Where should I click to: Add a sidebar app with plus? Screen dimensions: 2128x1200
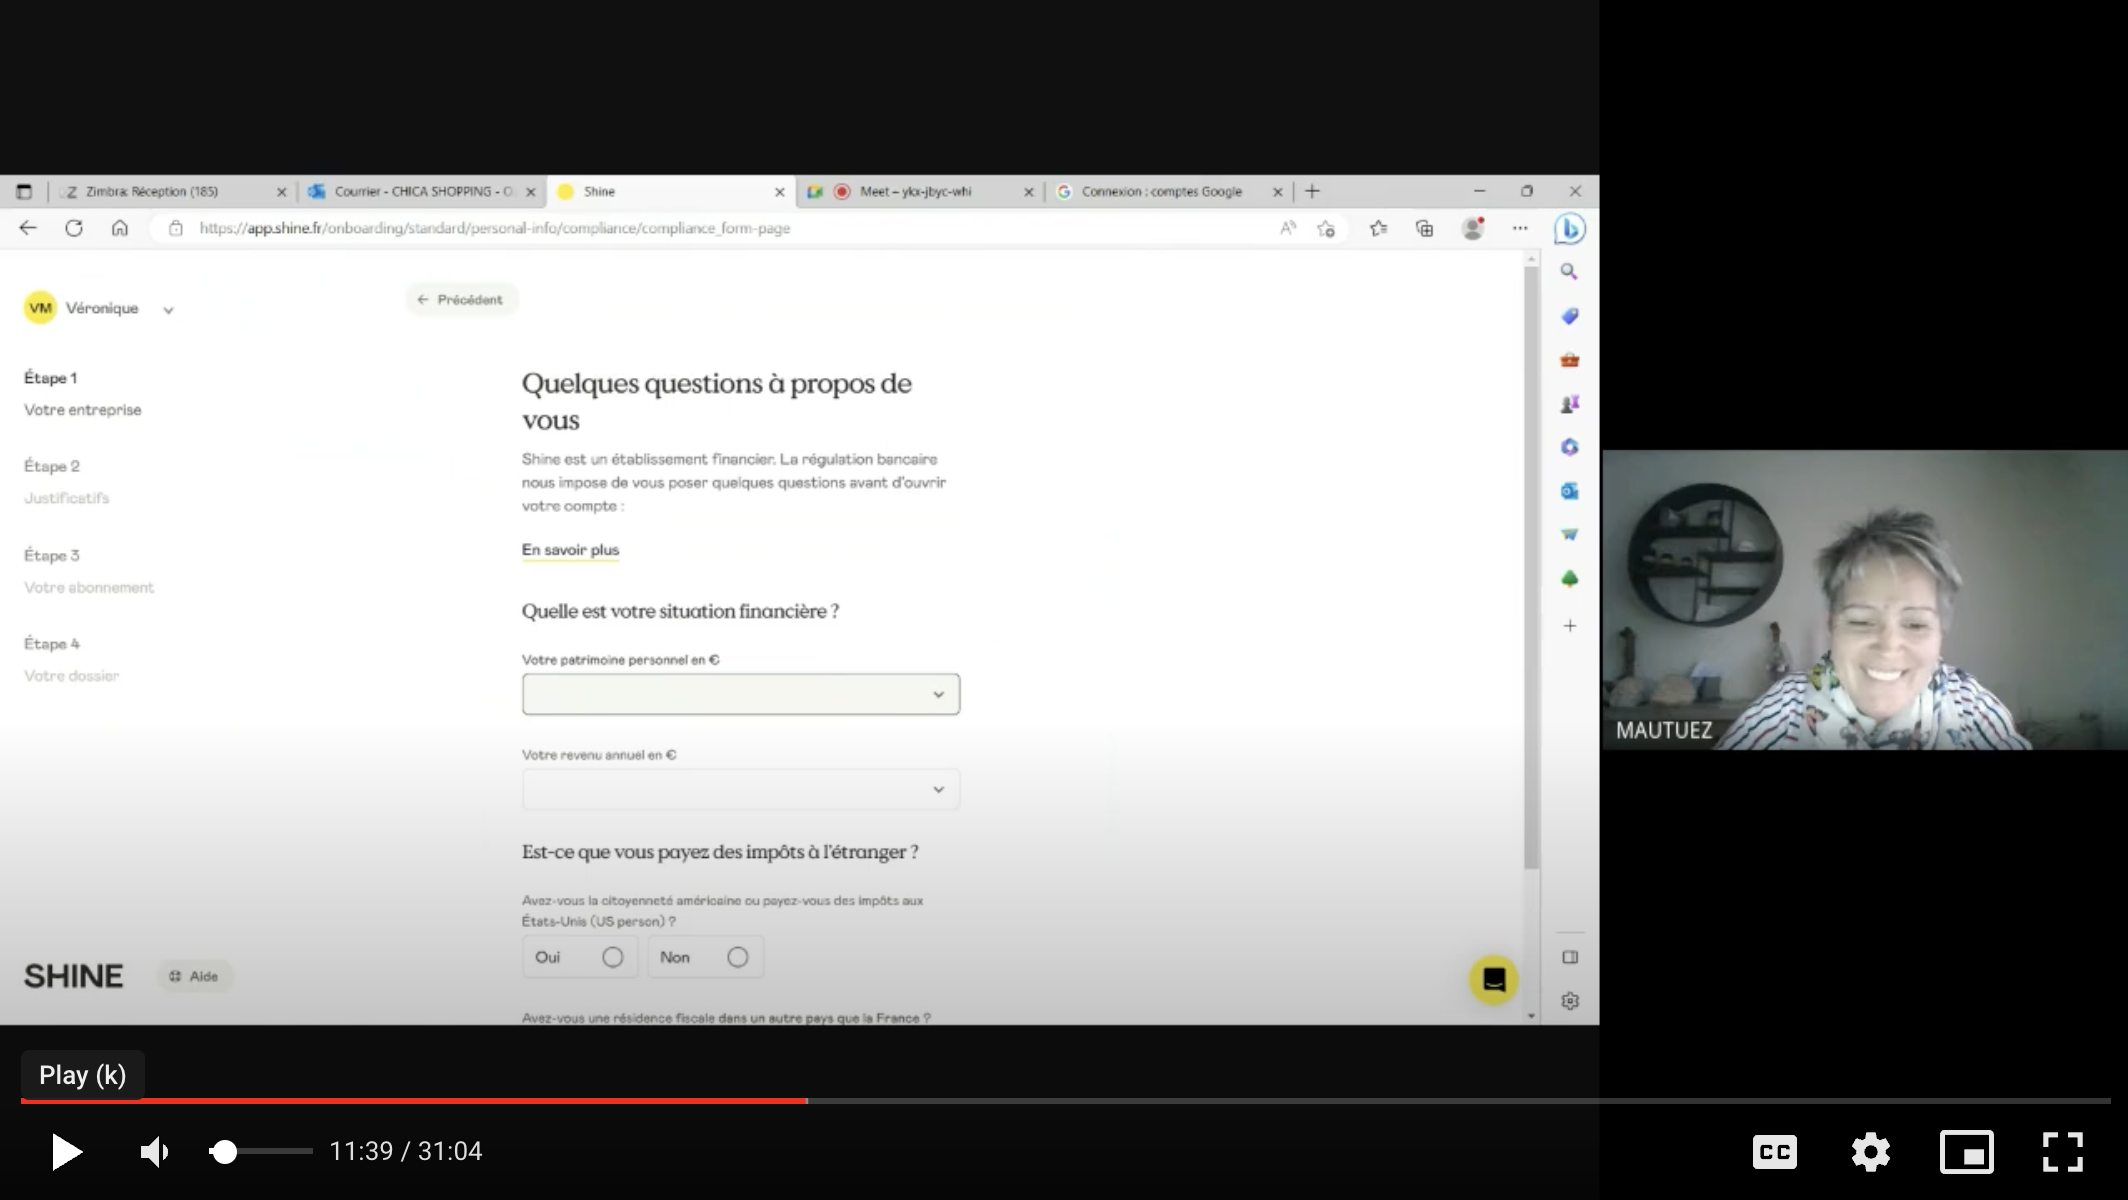1570,626
